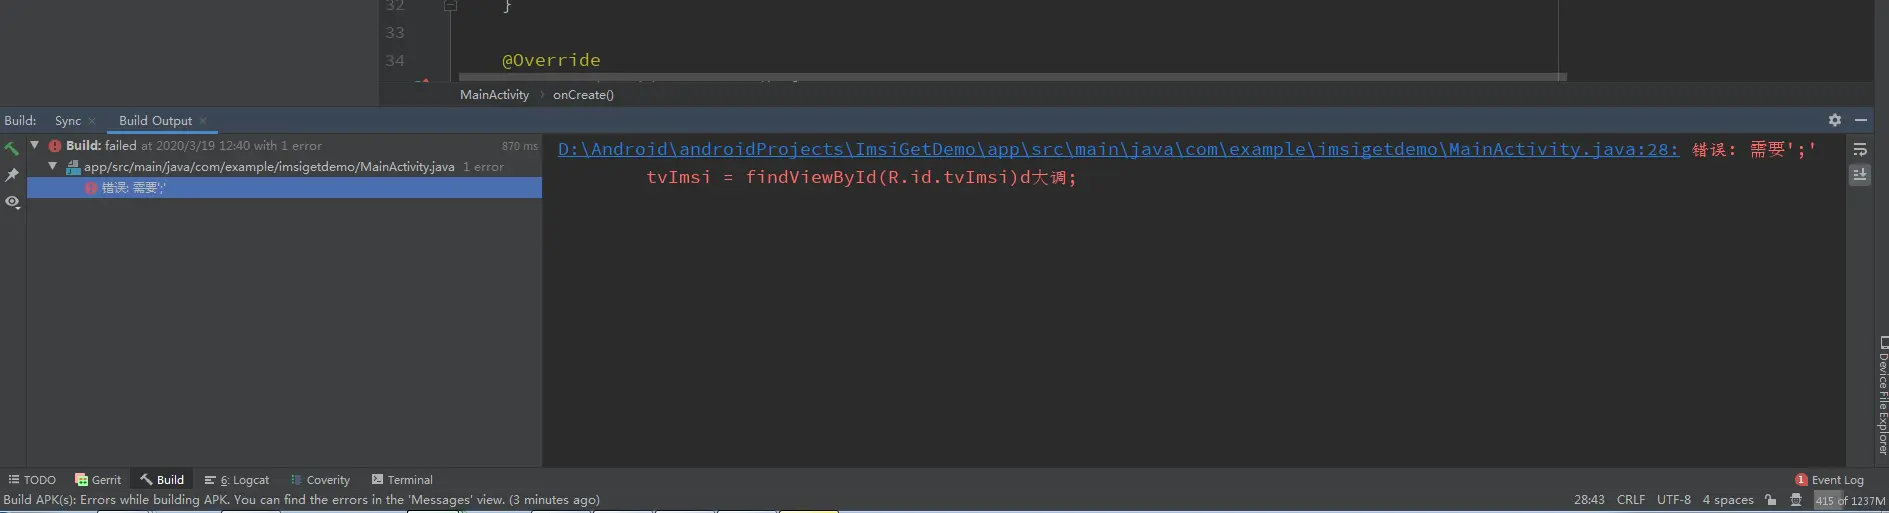Switch to the Sync tab

point(68,120)
